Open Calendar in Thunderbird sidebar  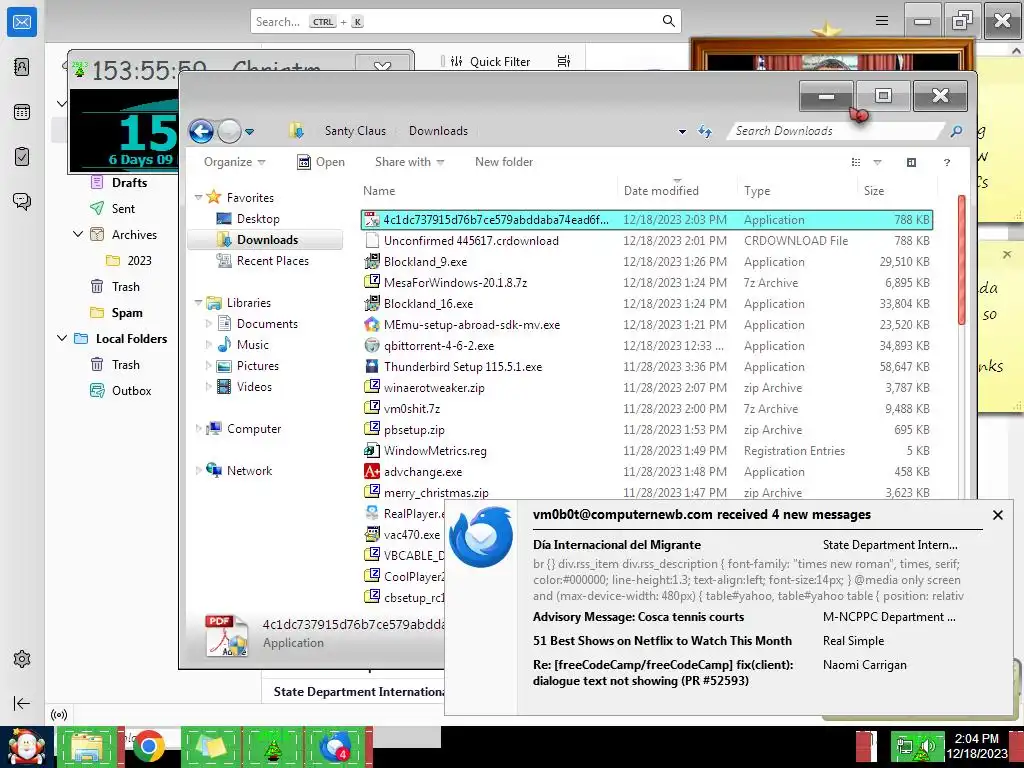22,112
